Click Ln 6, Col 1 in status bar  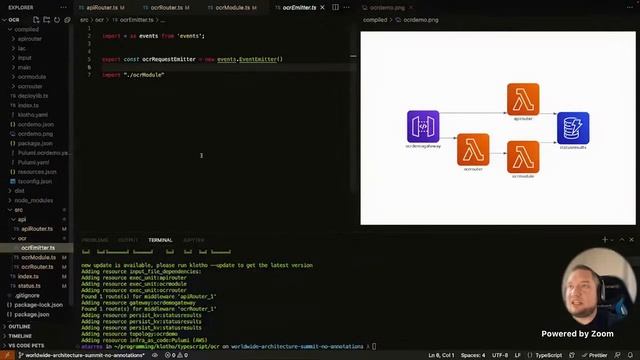pos(441,355)
